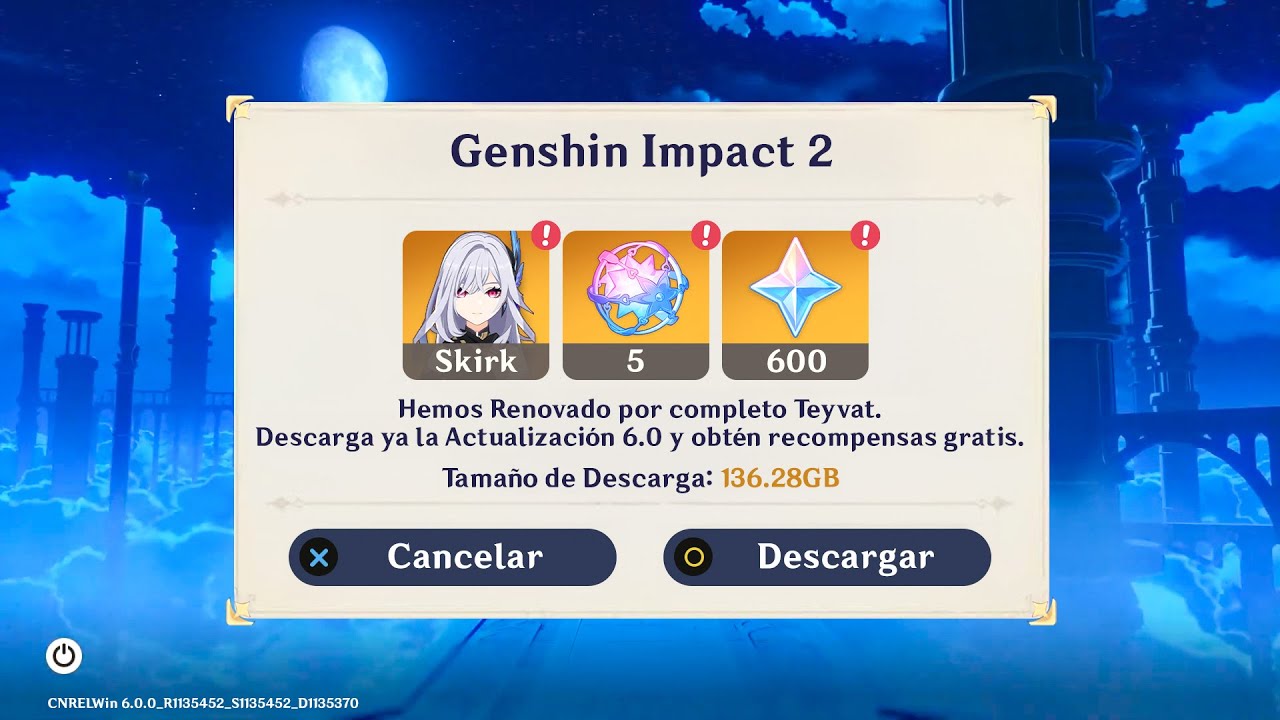This screenshot has width=1280, height=720.
Task: Click the alert badge on the Primogem reward
Action: [865, 235]
